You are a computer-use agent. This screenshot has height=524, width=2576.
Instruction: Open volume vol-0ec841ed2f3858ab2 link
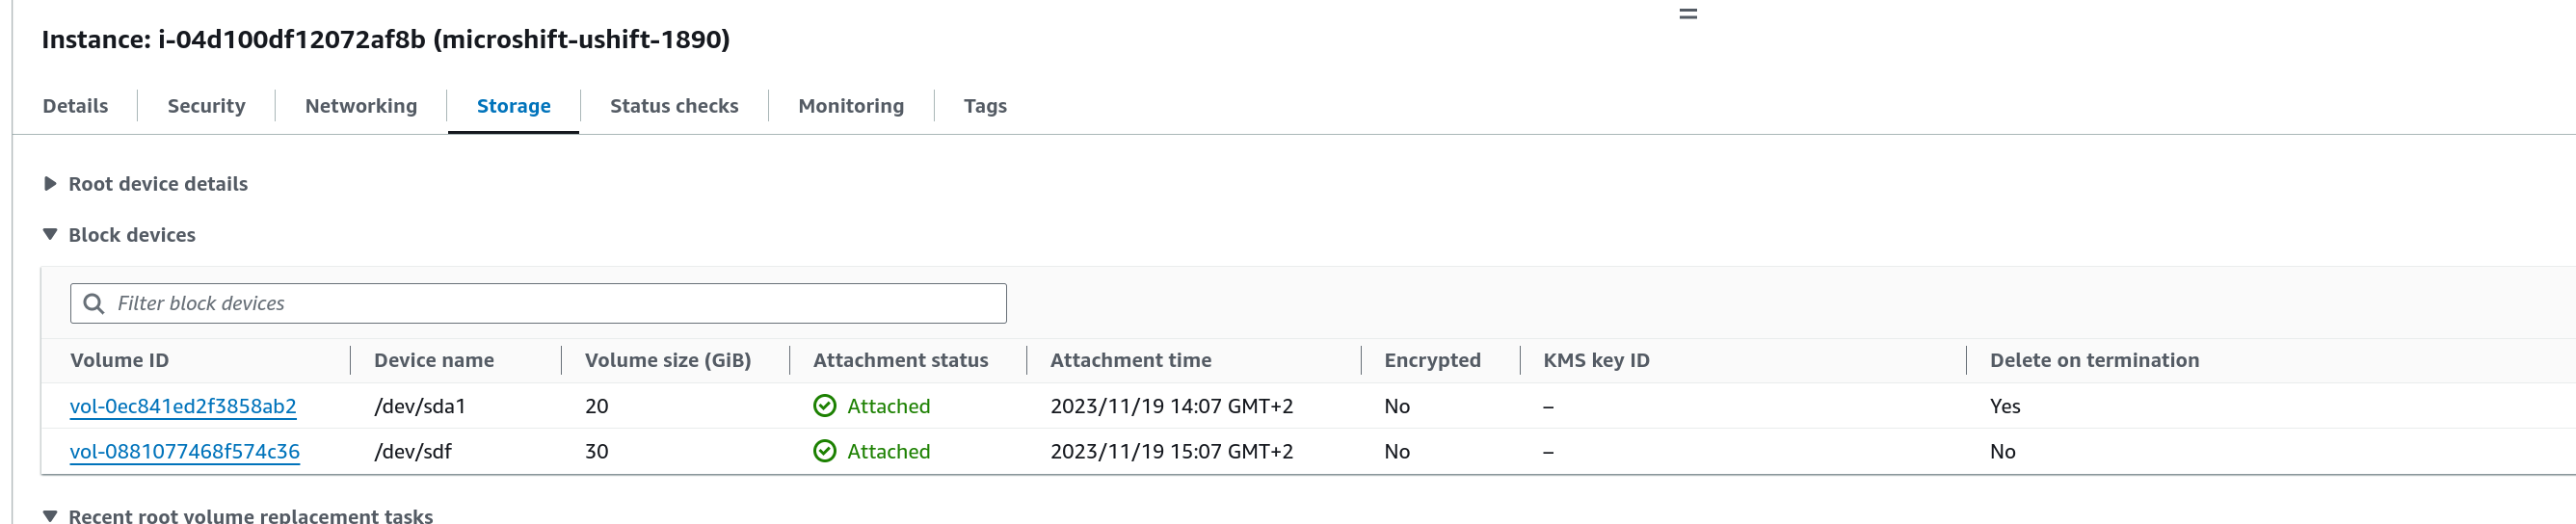pos(183,406)
